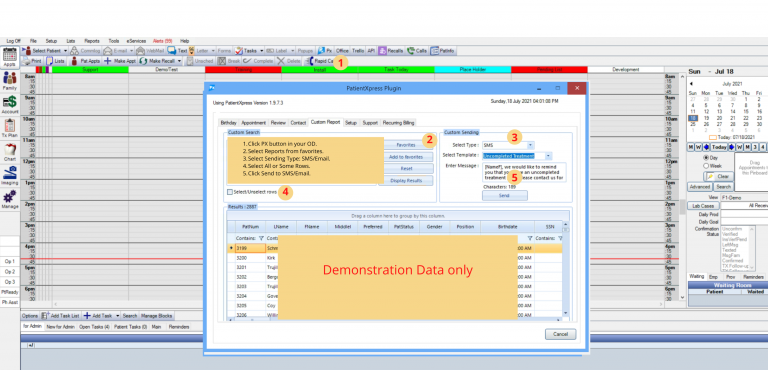Screen dimensions: 768x370
Task: Click the Today button under calendar
Action: 719,147
